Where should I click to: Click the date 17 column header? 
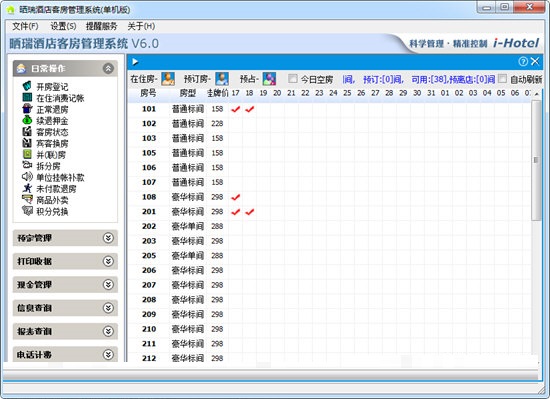click(235, 93)
